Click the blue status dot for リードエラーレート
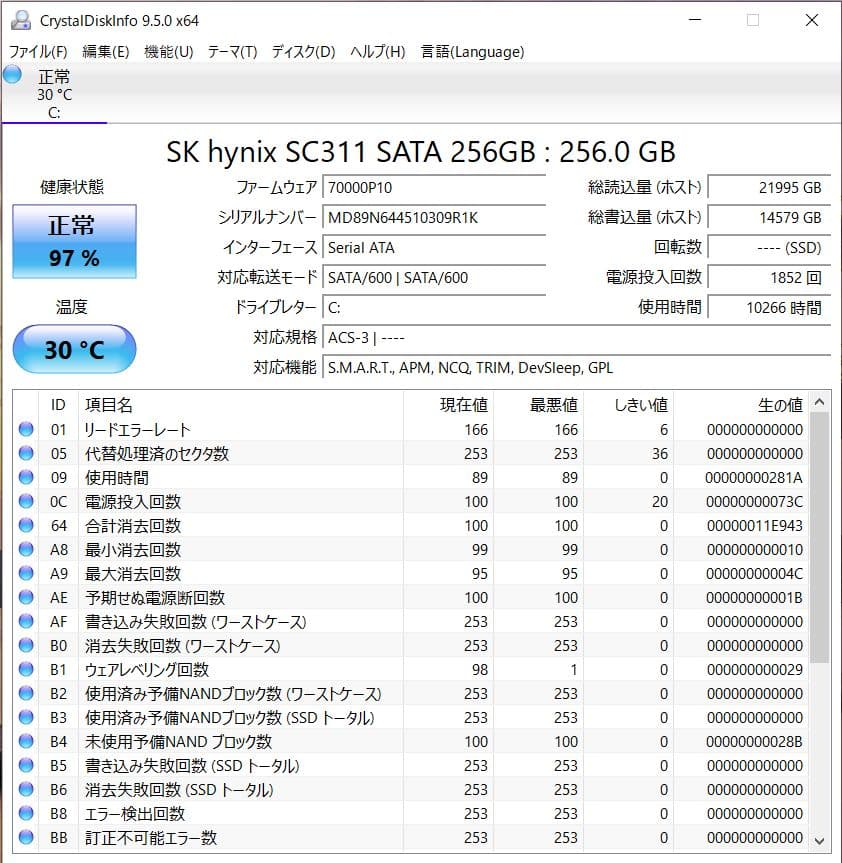This screenshot has width=842, height=863. point(25,429)
